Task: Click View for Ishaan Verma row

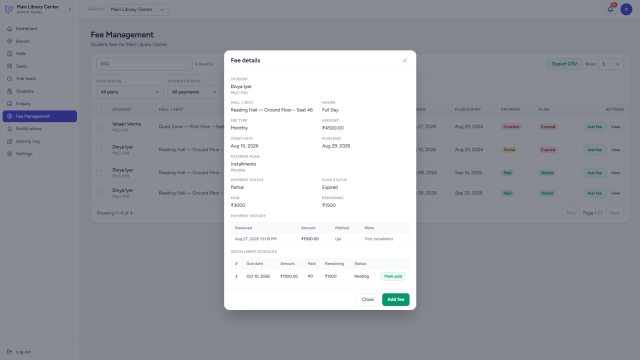Action: [615, 127]
